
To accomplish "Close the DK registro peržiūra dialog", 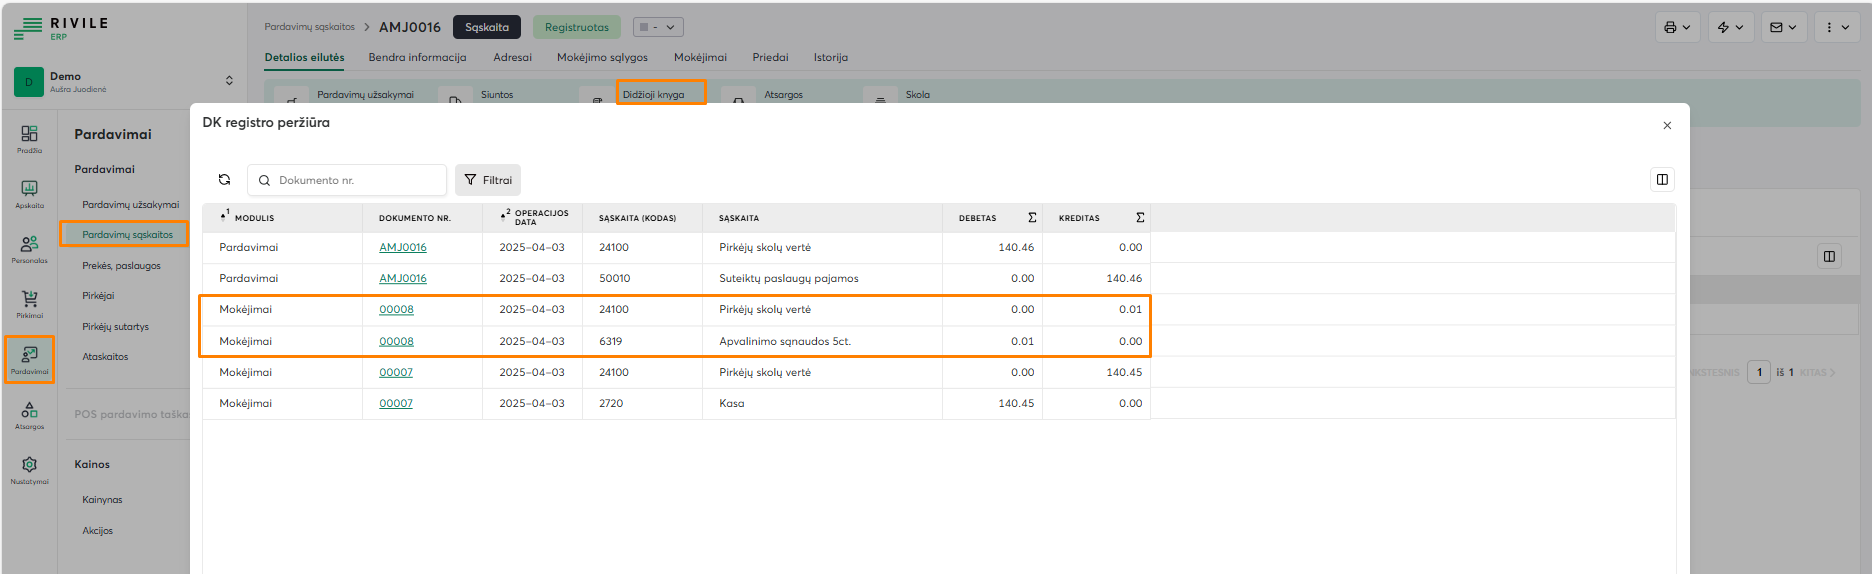I will tap(1667, 126).
